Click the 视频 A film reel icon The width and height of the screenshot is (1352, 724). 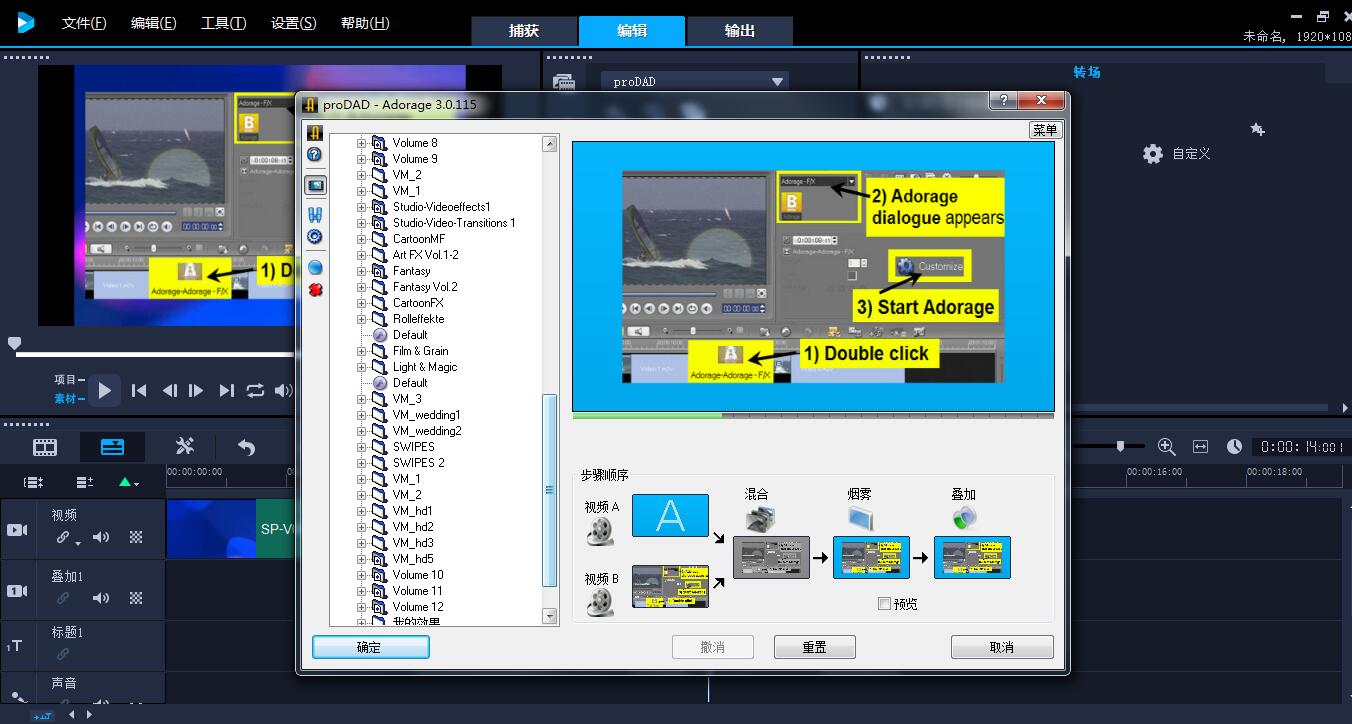[x=601, y=531]
